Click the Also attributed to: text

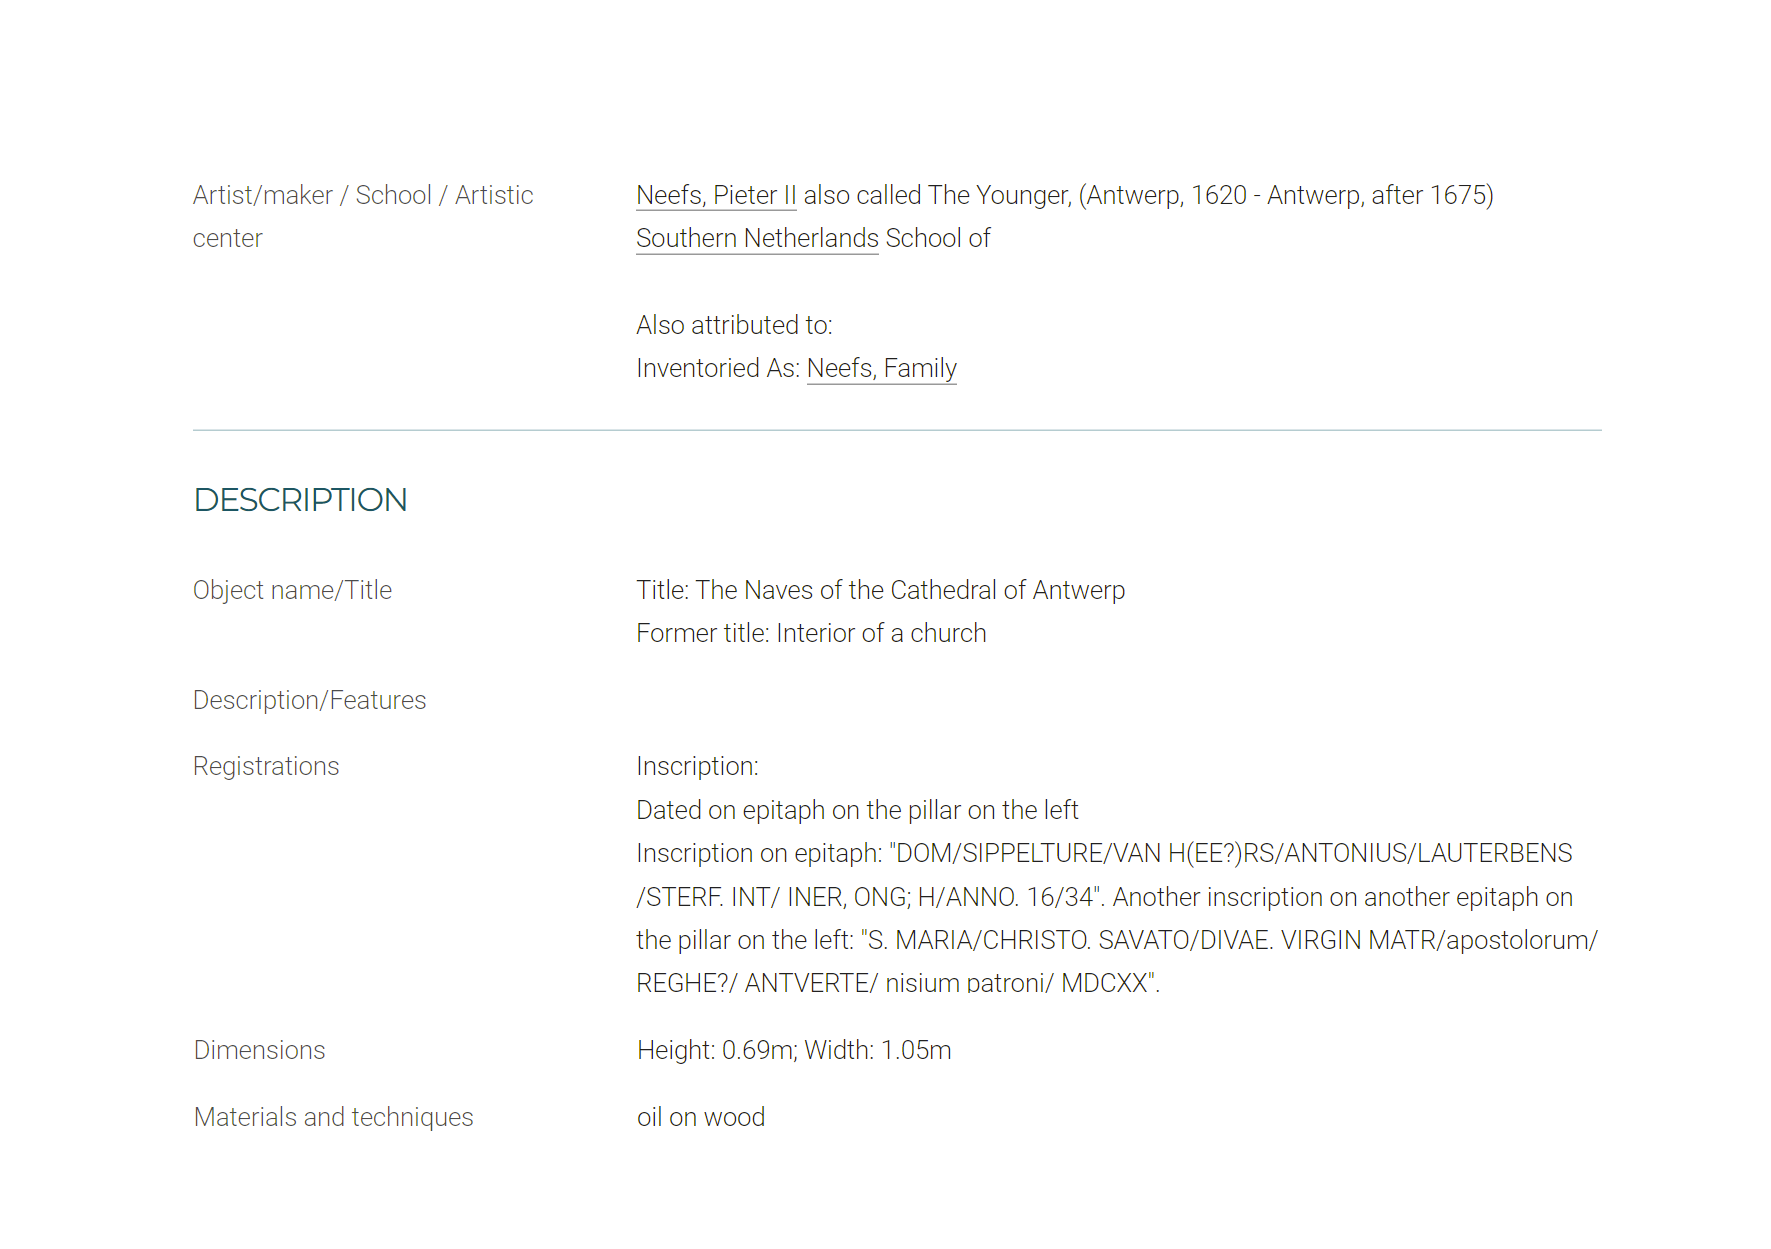coord(734,325)
